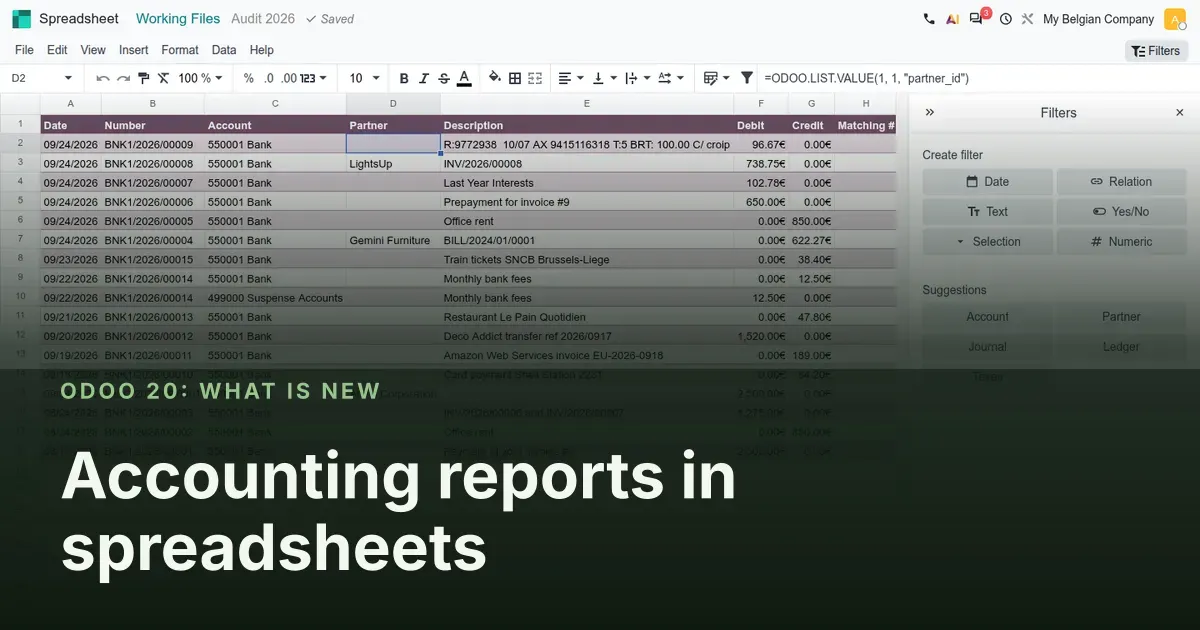Open the fill color bucket picker
Viewport: 1200px width, 630px height.
(x=494, y=78)
